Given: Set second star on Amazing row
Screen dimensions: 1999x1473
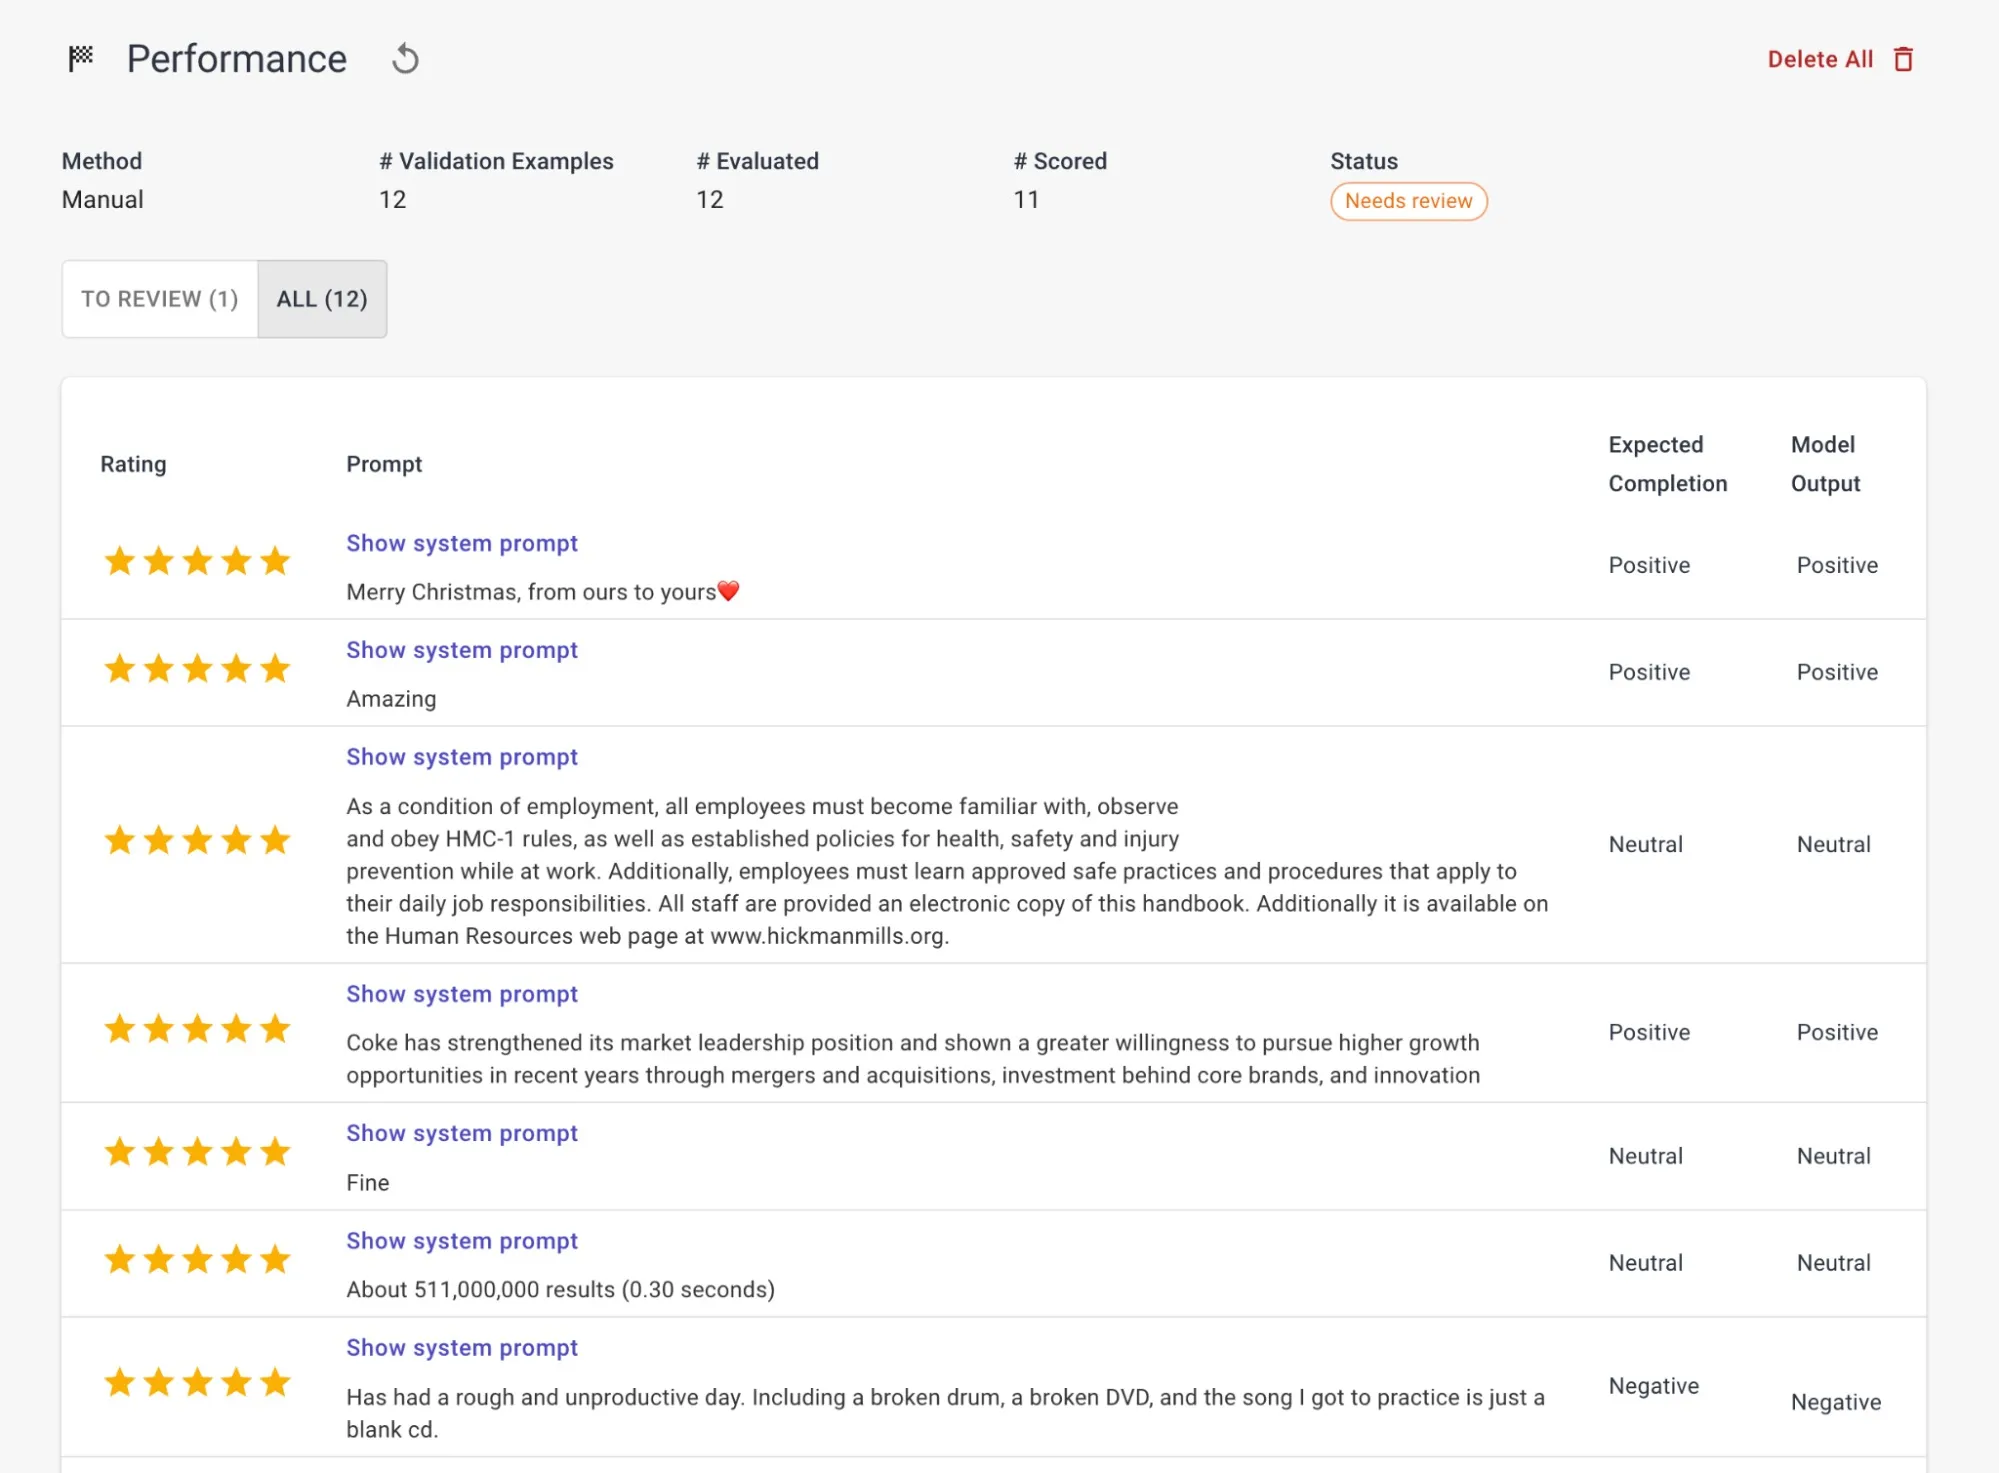Looking at the screenshot, I should [x=158, y=668].
